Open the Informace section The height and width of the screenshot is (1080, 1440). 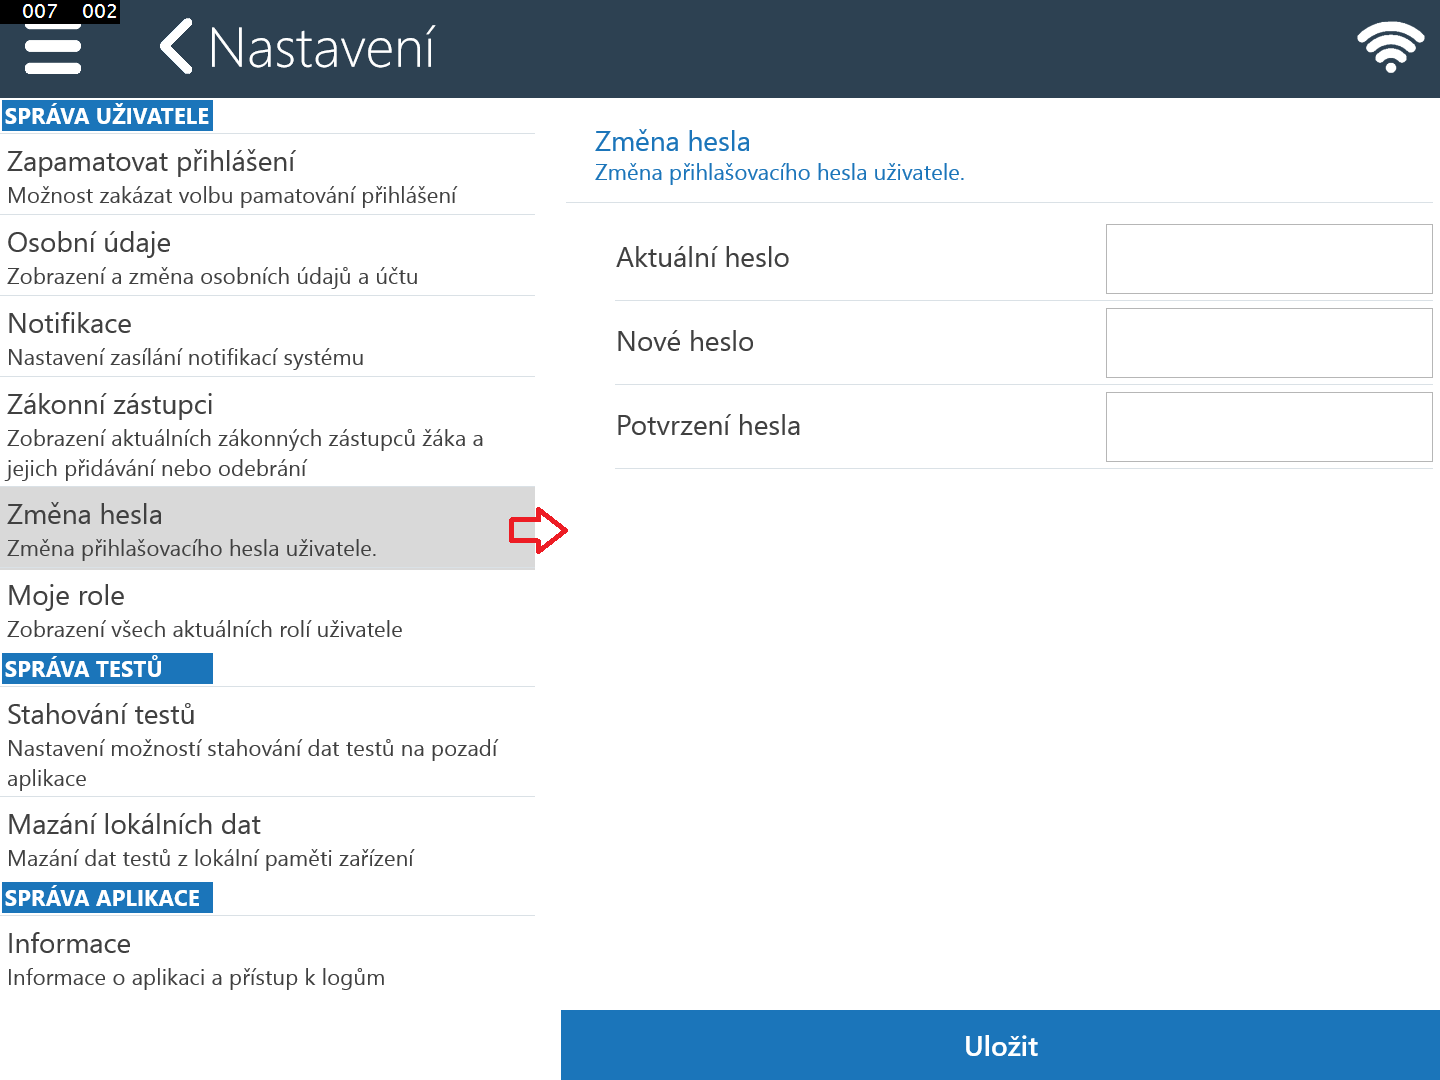point(267,957)
